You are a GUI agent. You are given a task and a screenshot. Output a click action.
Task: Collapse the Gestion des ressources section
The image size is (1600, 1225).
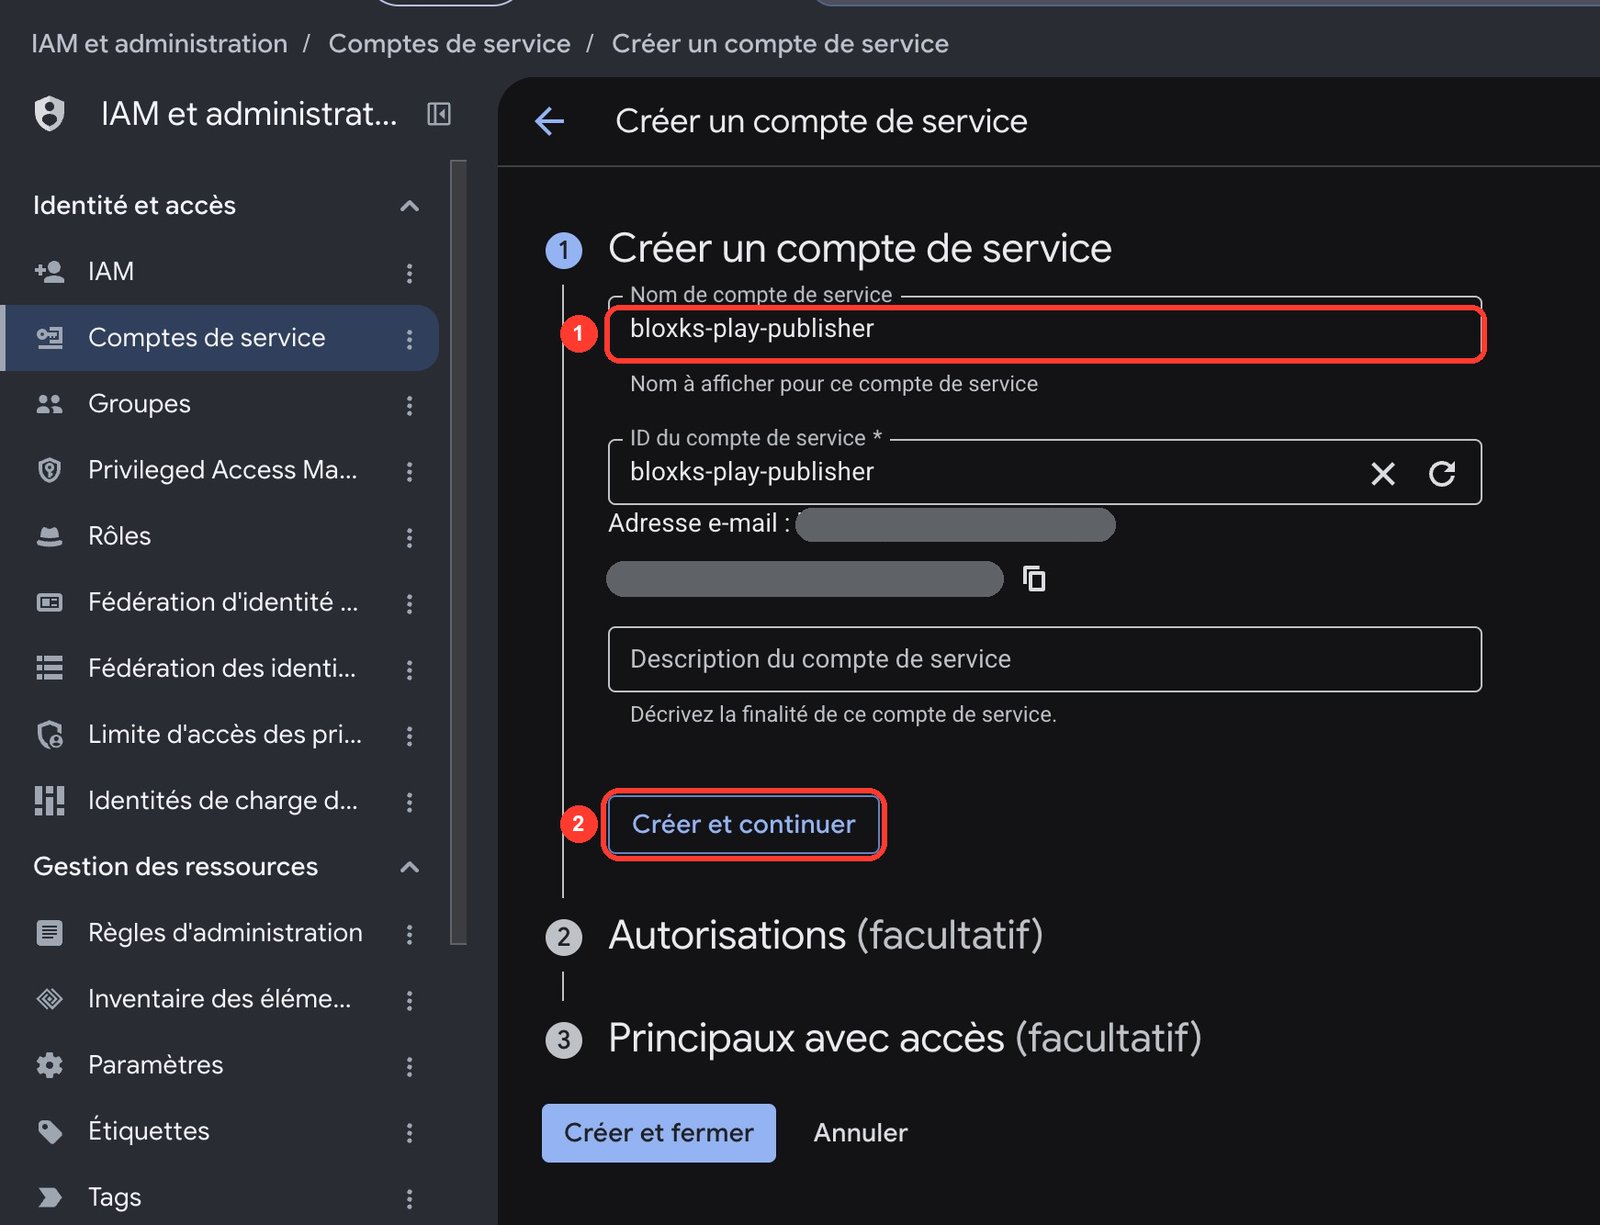pyautogui.click(x=409, y=867)
